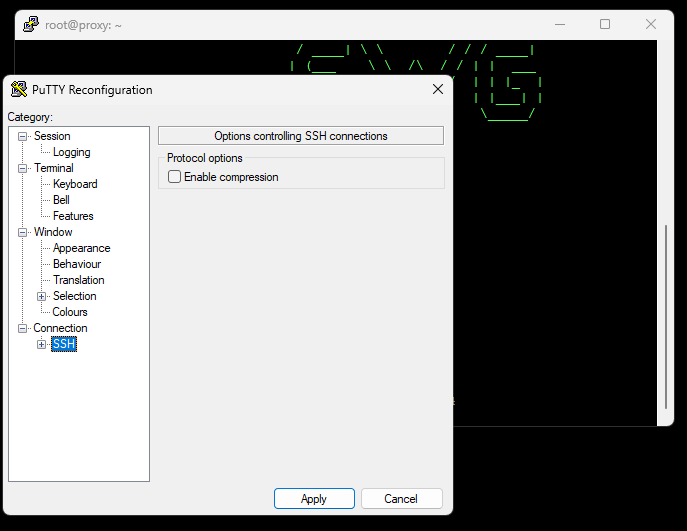Click 'Options controlling SSH connections' header
Image resolution: width=687 pixels, height=531 pixels.
click(301, 136)
